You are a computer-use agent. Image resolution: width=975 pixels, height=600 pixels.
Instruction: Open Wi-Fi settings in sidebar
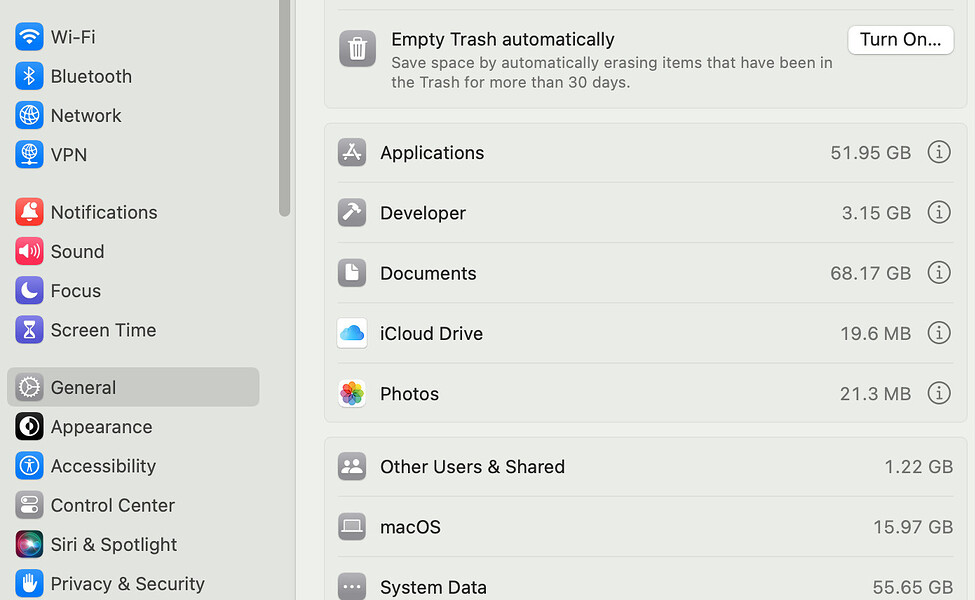(133, 37)
